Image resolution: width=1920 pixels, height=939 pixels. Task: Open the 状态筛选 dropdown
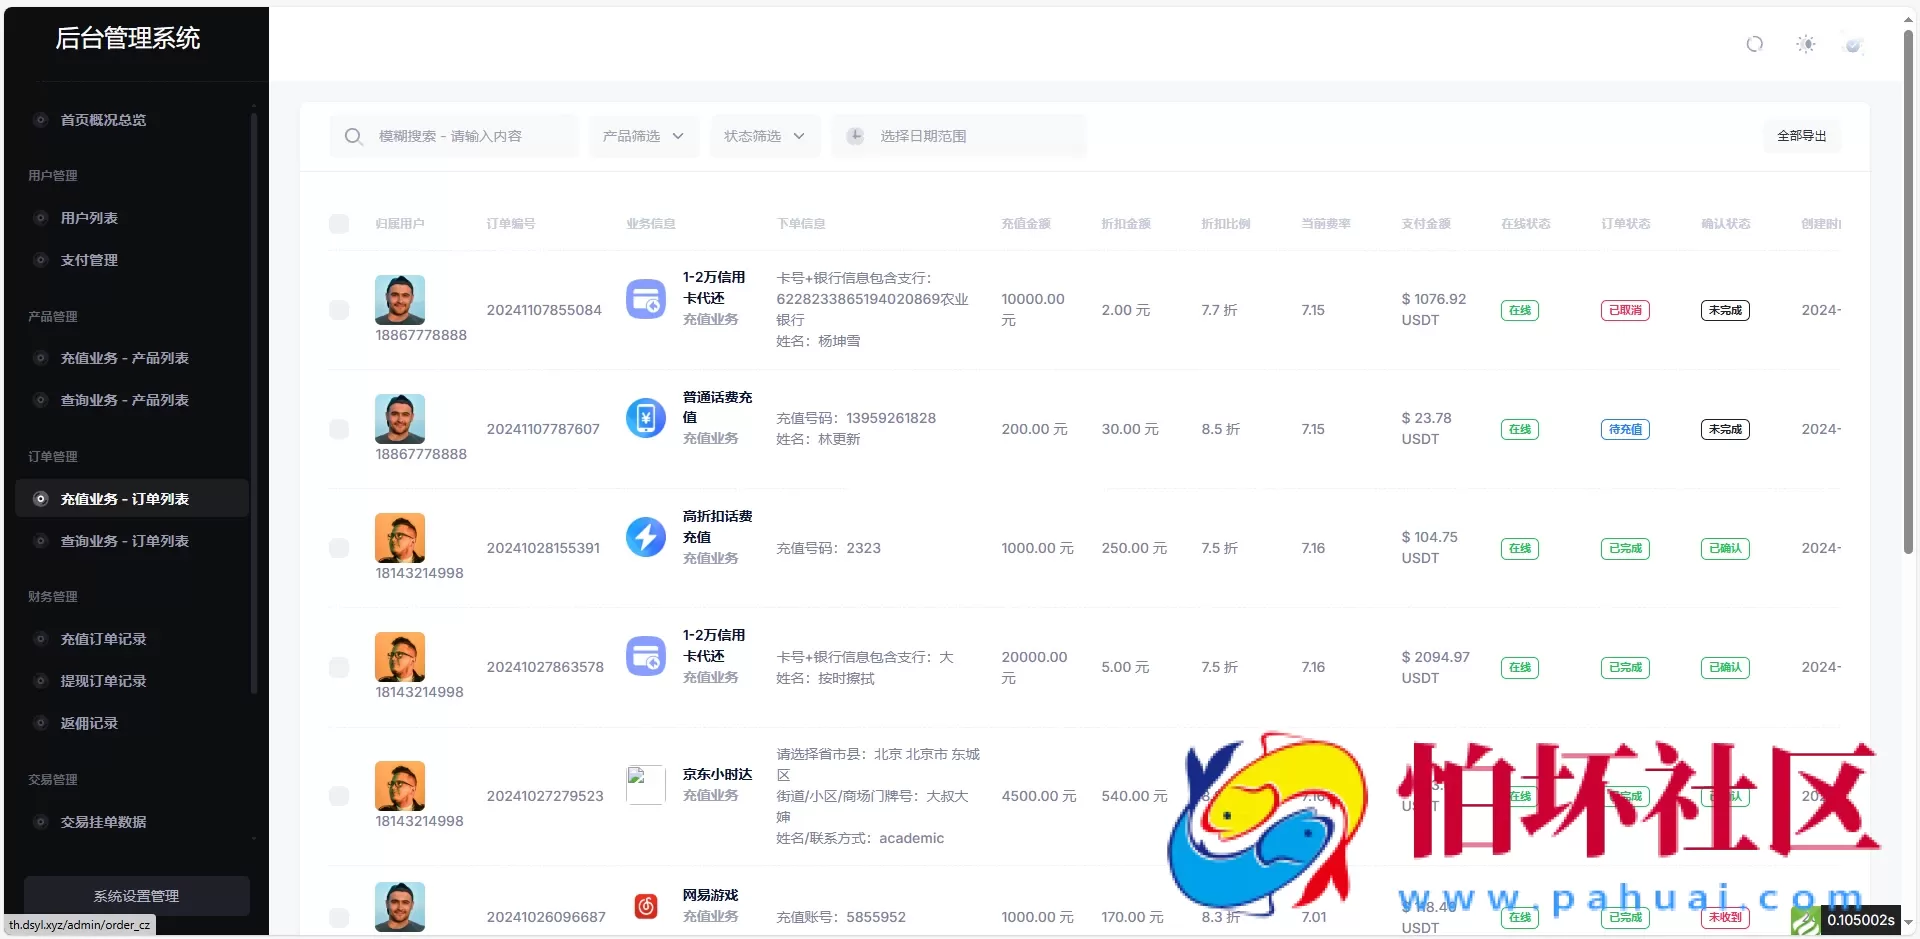(764, 136)
